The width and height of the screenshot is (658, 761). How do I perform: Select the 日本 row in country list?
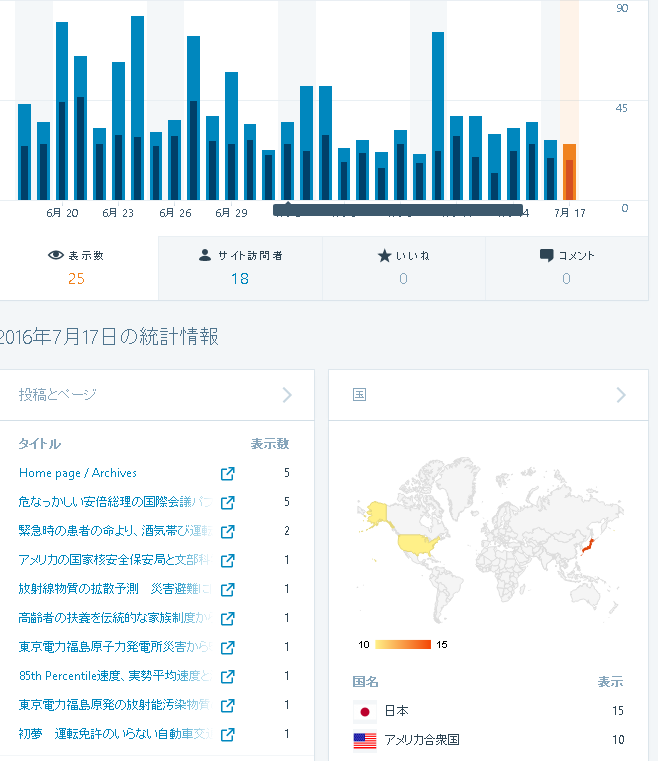[488, 711]
